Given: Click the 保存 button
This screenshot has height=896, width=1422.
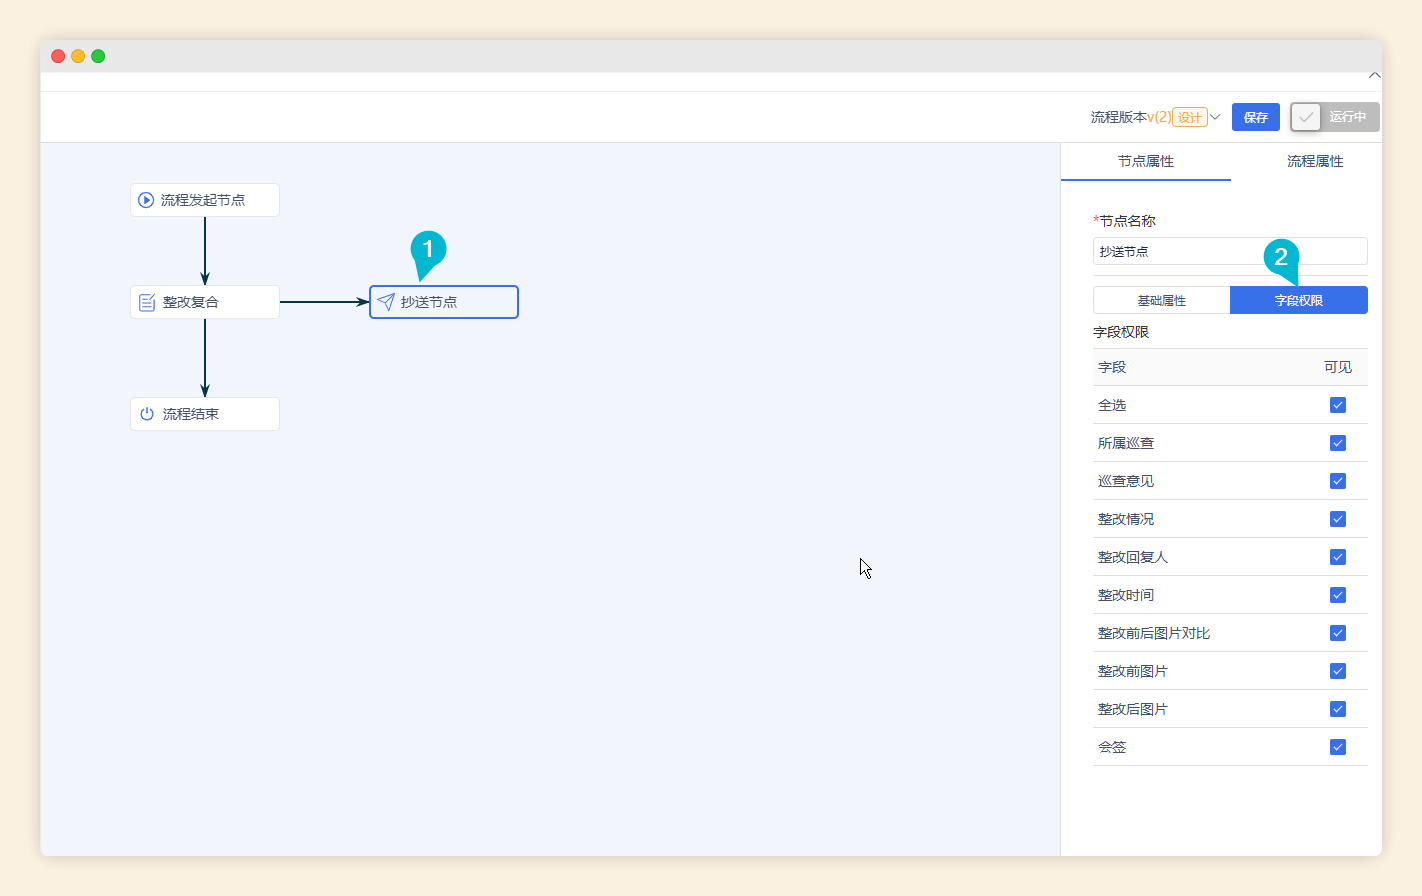Looking at the screenshot, I should click(x=1255, y=117).
